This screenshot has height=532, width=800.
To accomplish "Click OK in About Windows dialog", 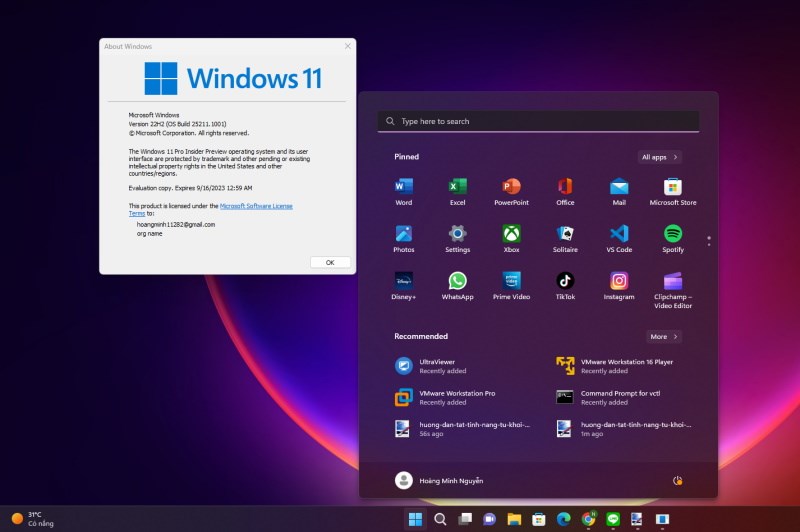I will click(x=330, y=262).
